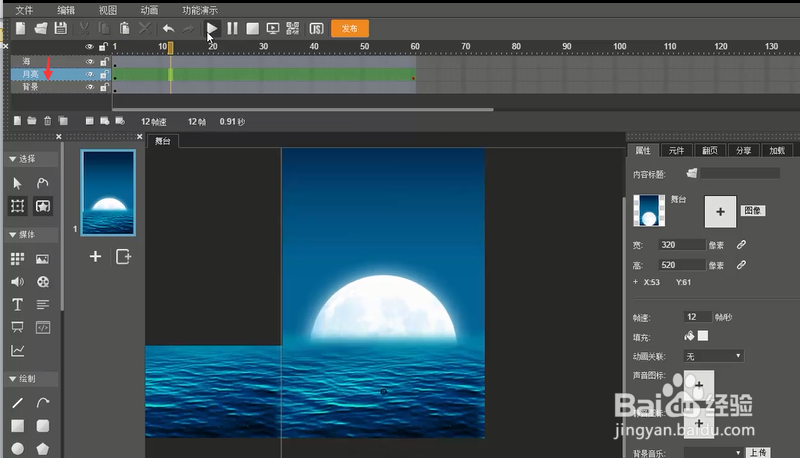The image size is (800, 458).
Task: Click the 图像 image button
Action: point(753,211)
